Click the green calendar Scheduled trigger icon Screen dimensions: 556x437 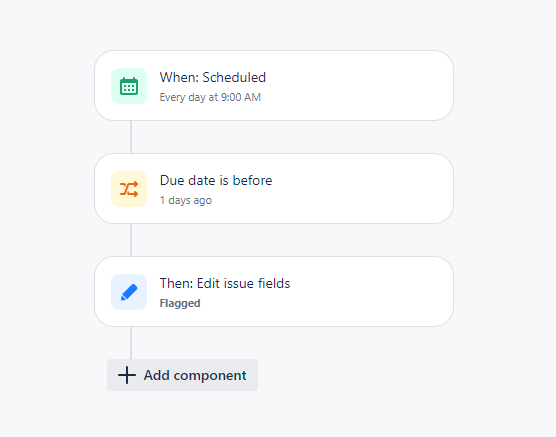pos(129,86)
